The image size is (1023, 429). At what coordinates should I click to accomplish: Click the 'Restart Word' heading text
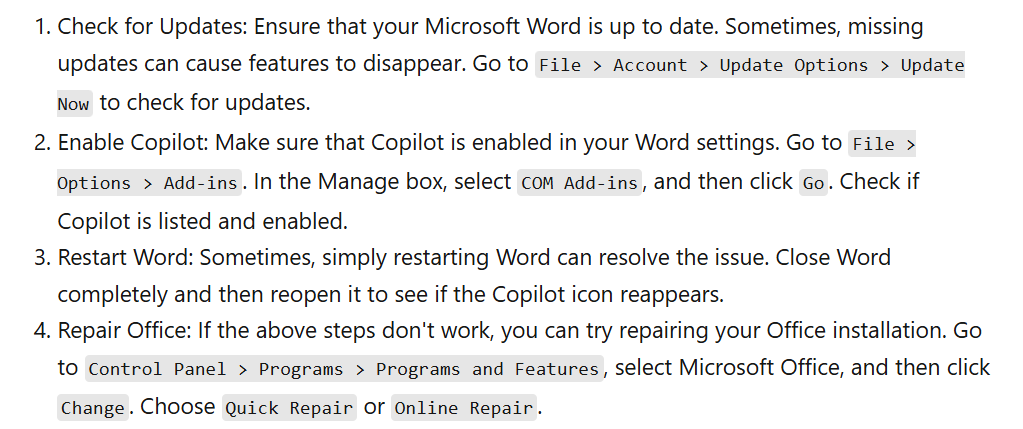(123, 258)
